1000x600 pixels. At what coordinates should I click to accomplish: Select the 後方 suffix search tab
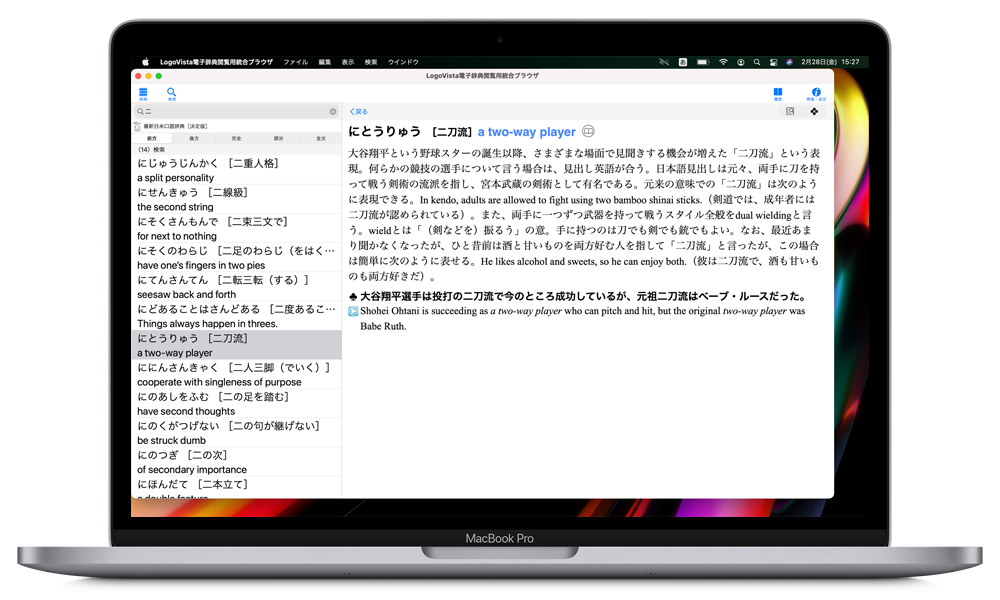(194, 138)
